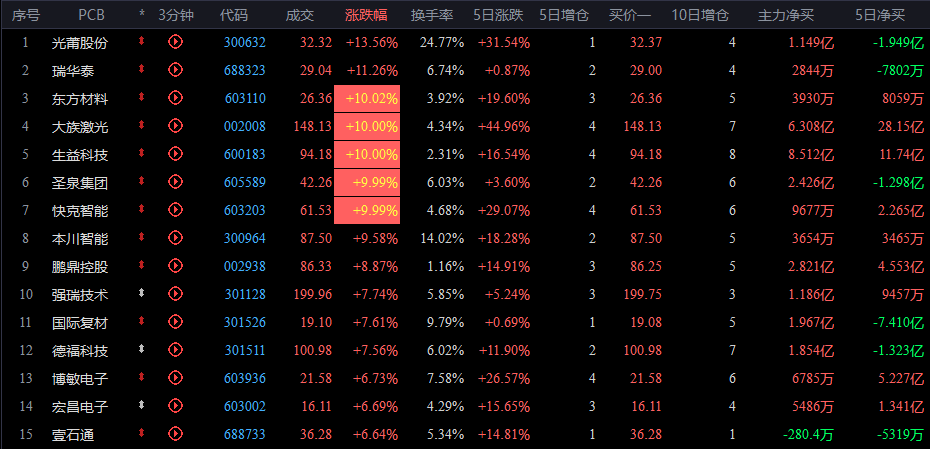The width and height of the screenshot is (930, 449).
Task: Select stock name 国际复材
Action: tap(80, 323)
